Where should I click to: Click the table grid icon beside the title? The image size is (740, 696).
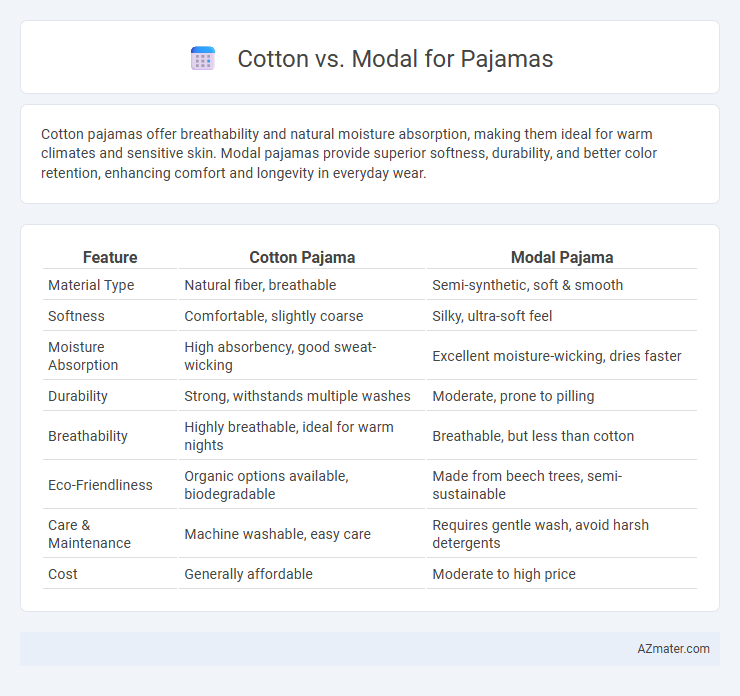(x=203, y=59)
